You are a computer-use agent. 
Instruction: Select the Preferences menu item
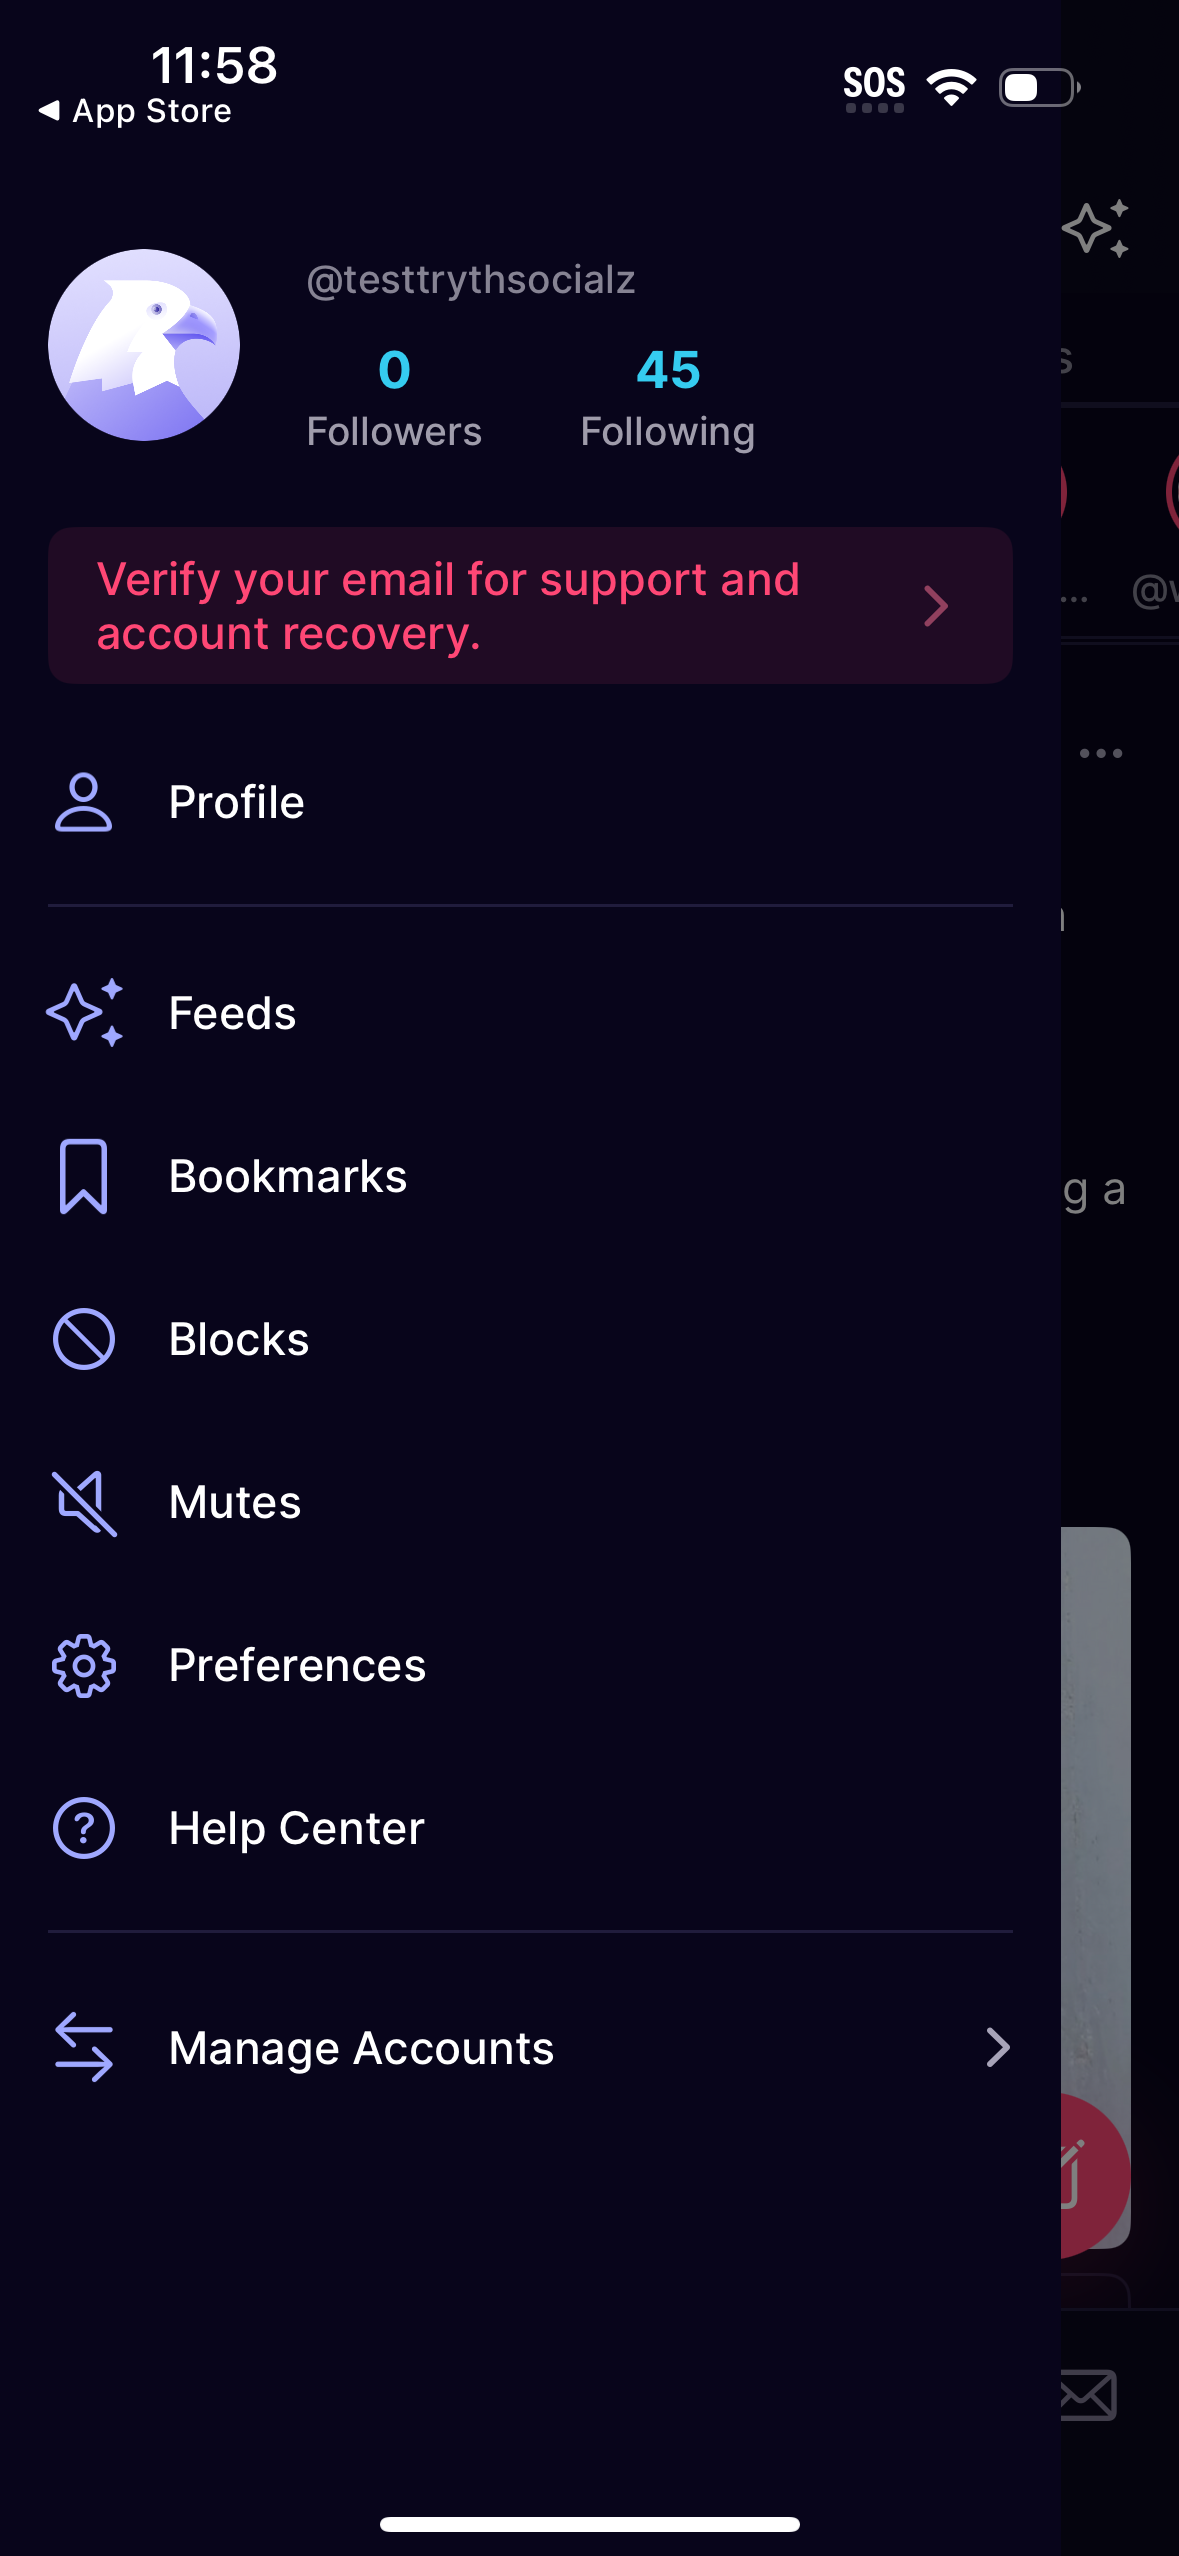pyautogui.click(x=297, y=1665)
